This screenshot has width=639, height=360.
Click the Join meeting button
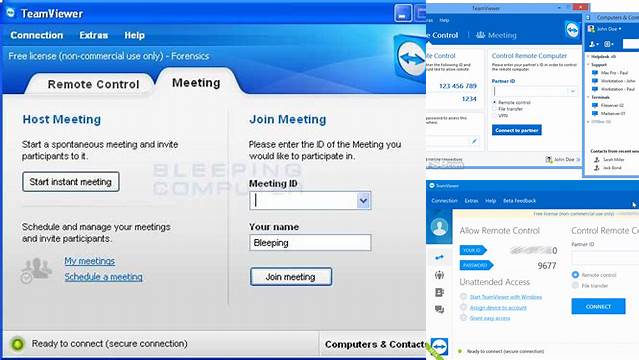pyautogui.click(x=291, y=277)
